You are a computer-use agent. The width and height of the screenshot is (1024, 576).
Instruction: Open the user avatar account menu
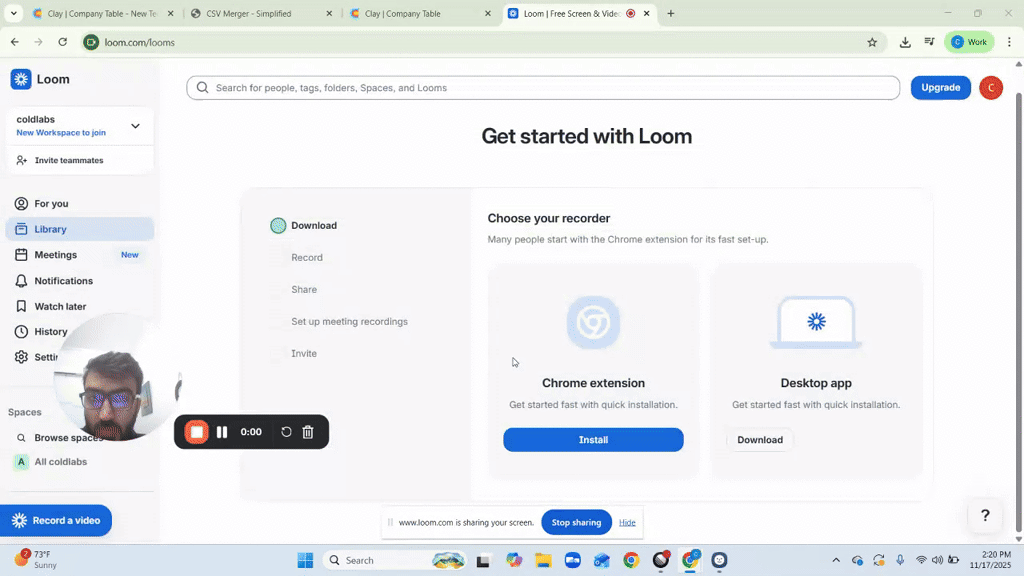coord(990,88)
